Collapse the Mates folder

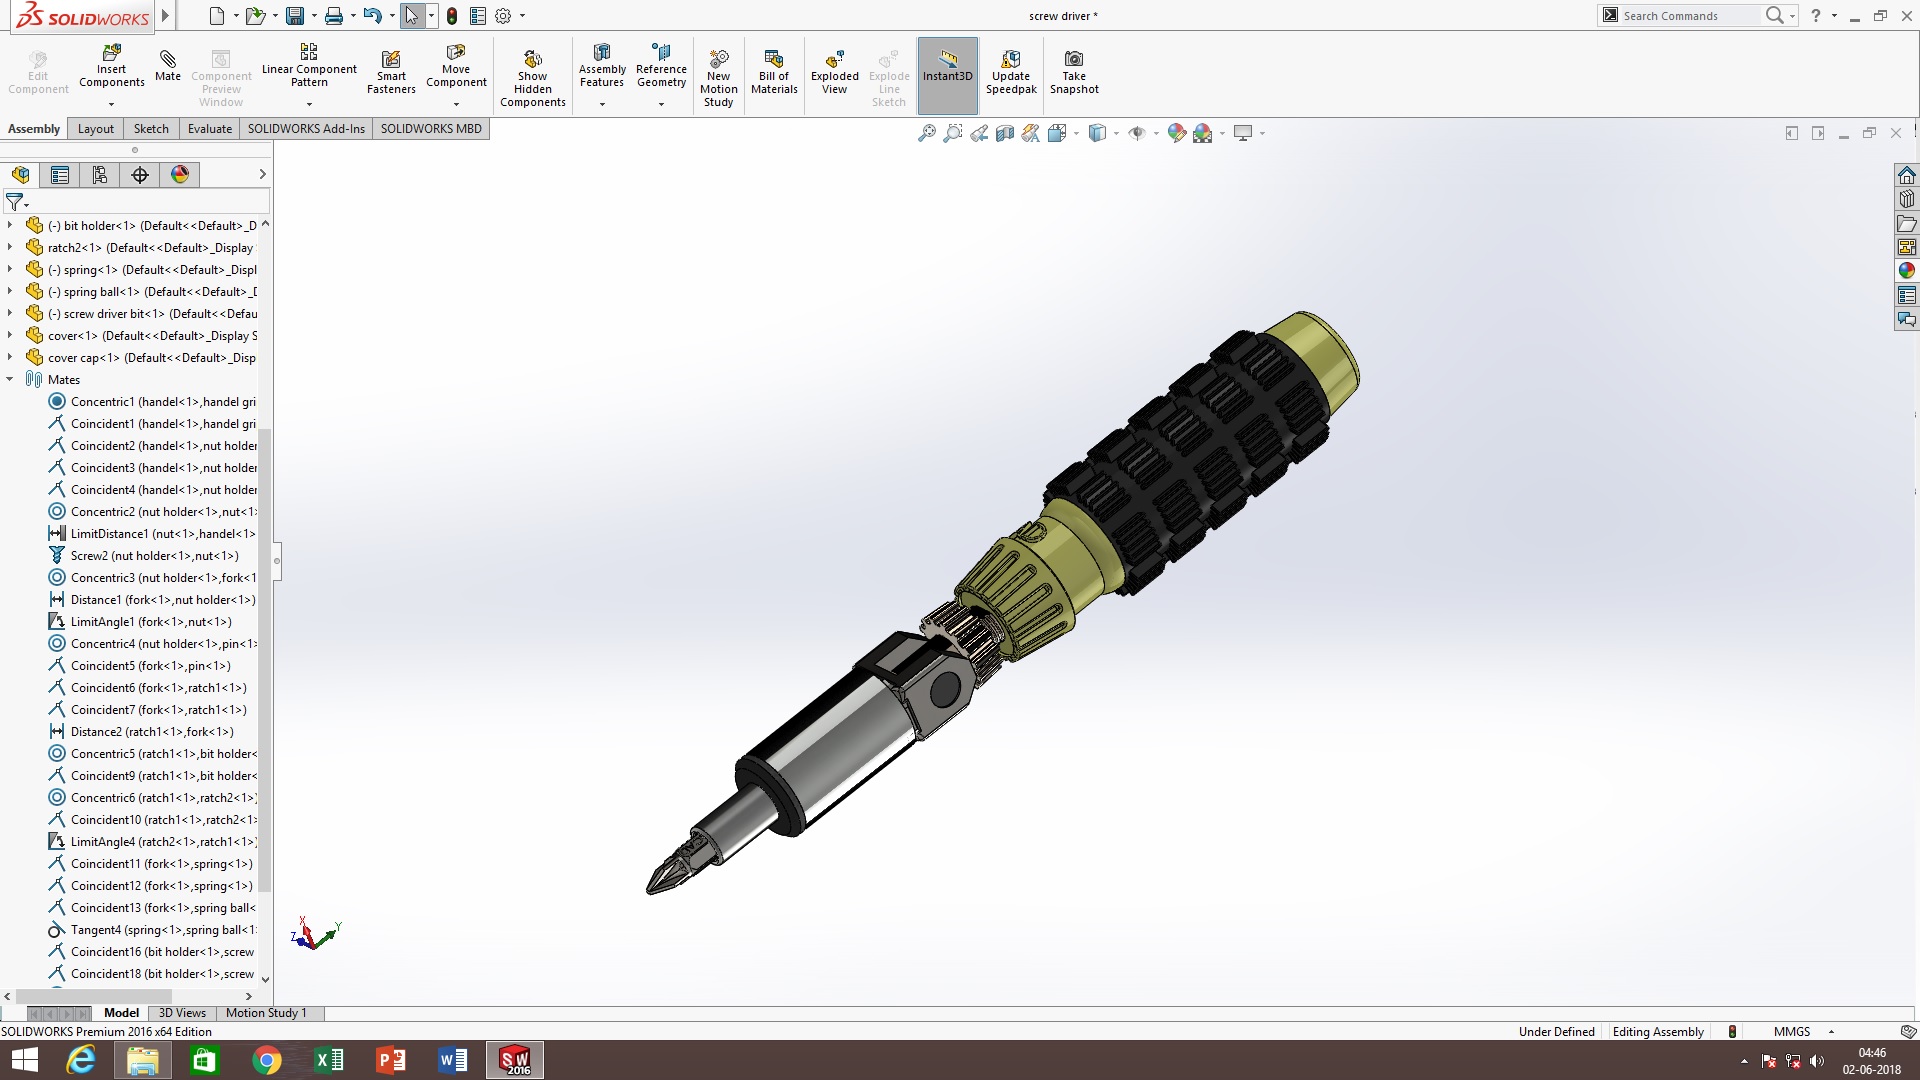tap(10, 379)
